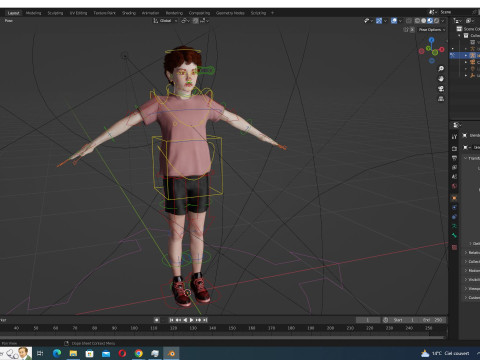The width and height of the screenshot is (480, 360).
Task: Open the Bone properties tab
Action: click(x=454, y=235)
